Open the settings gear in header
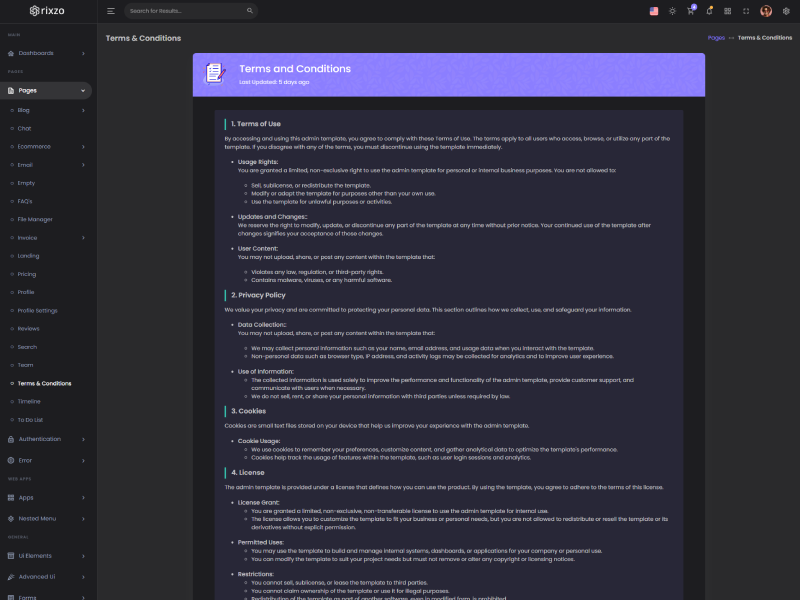 pos(786,11)
